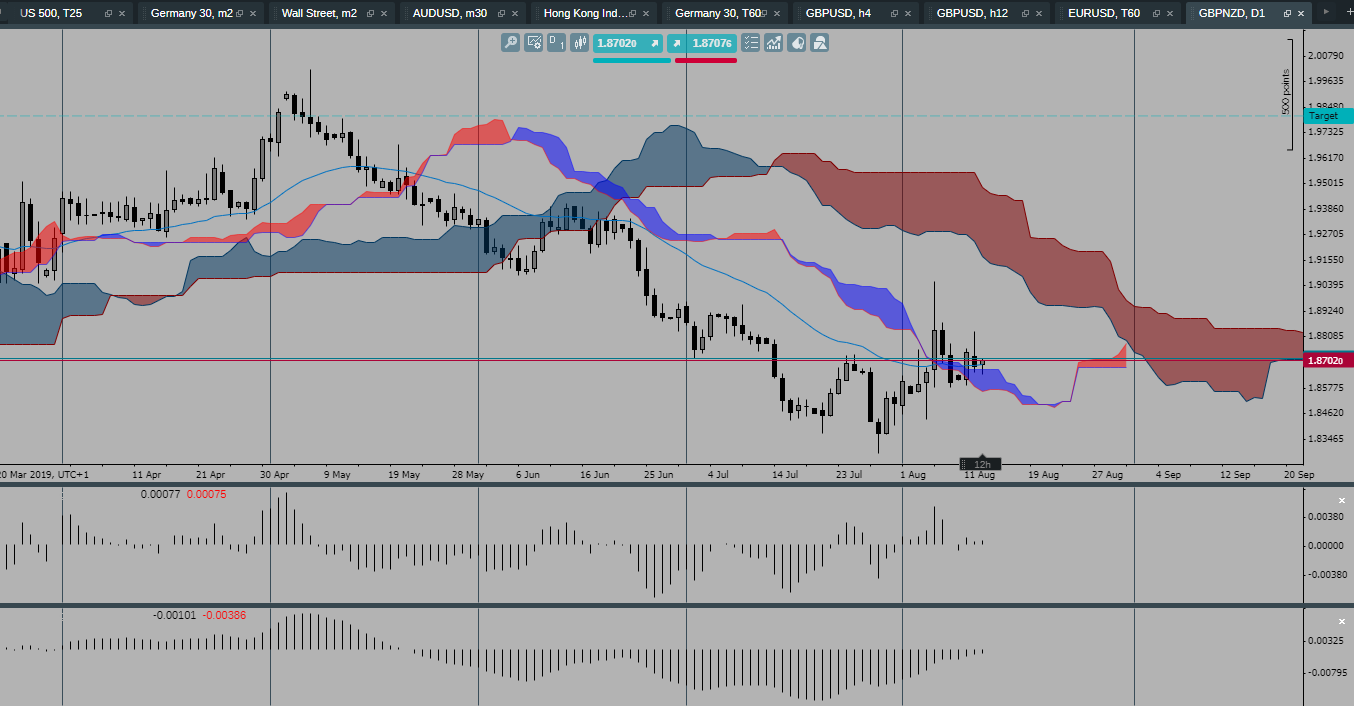
Task: Pop out the GBPNZD, D1 tab
Action: point(1287,13)
